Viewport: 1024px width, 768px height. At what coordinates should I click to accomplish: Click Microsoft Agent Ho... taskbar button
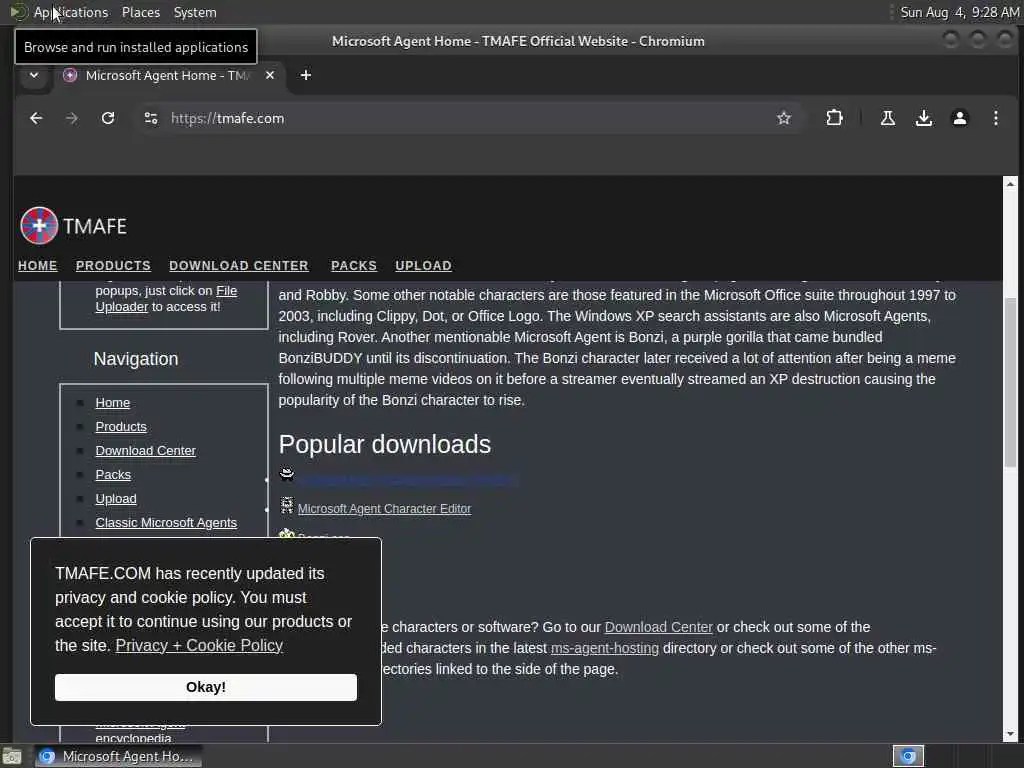(x=118, y=756)
